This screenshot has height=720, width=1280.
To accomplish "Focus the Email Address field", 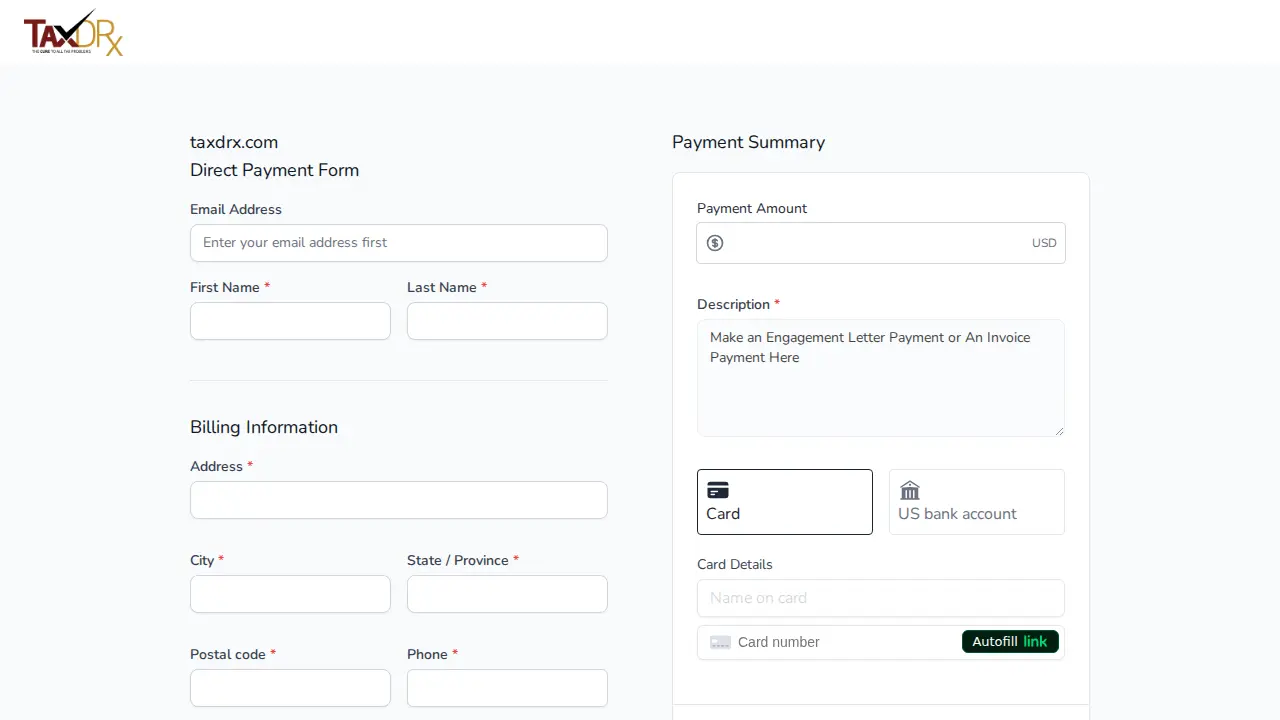I will pyautogui.click(x=399, y=243).
